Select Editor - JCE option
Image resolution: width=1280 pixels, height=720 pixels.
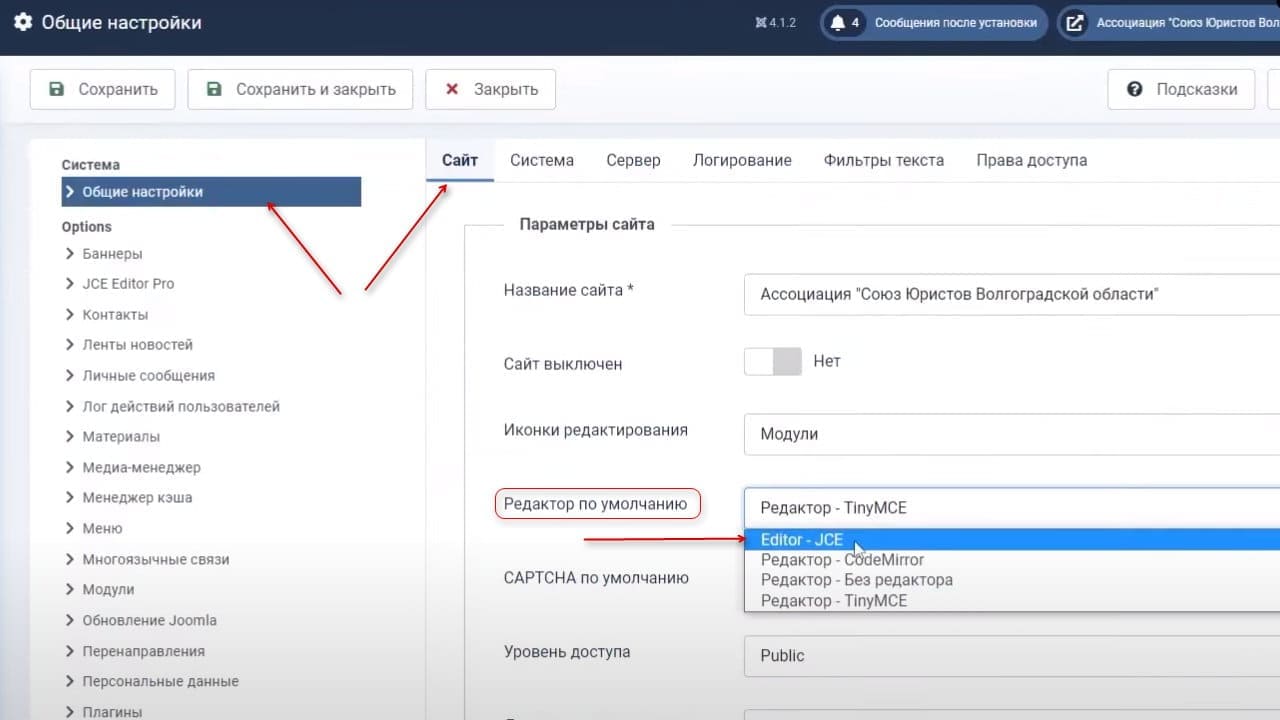tap(1012, 540)
